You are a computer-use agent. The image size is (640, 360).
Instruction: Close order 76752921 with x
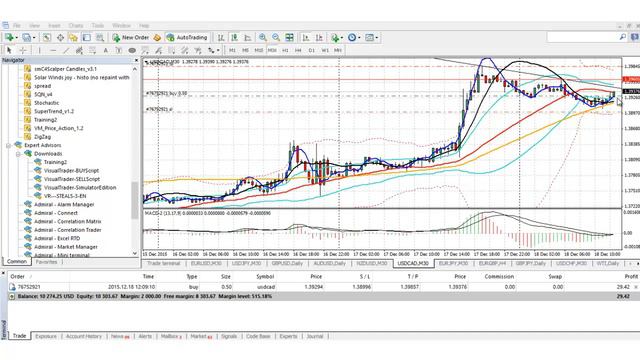pyautogui.click(x=636, y=287)
